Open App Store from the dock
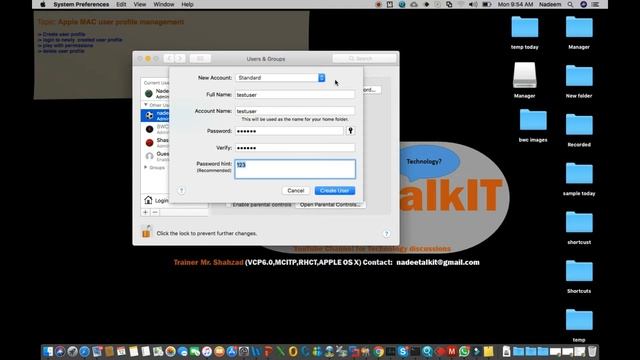This screenshot has height=360, width=640. point(231,351)
